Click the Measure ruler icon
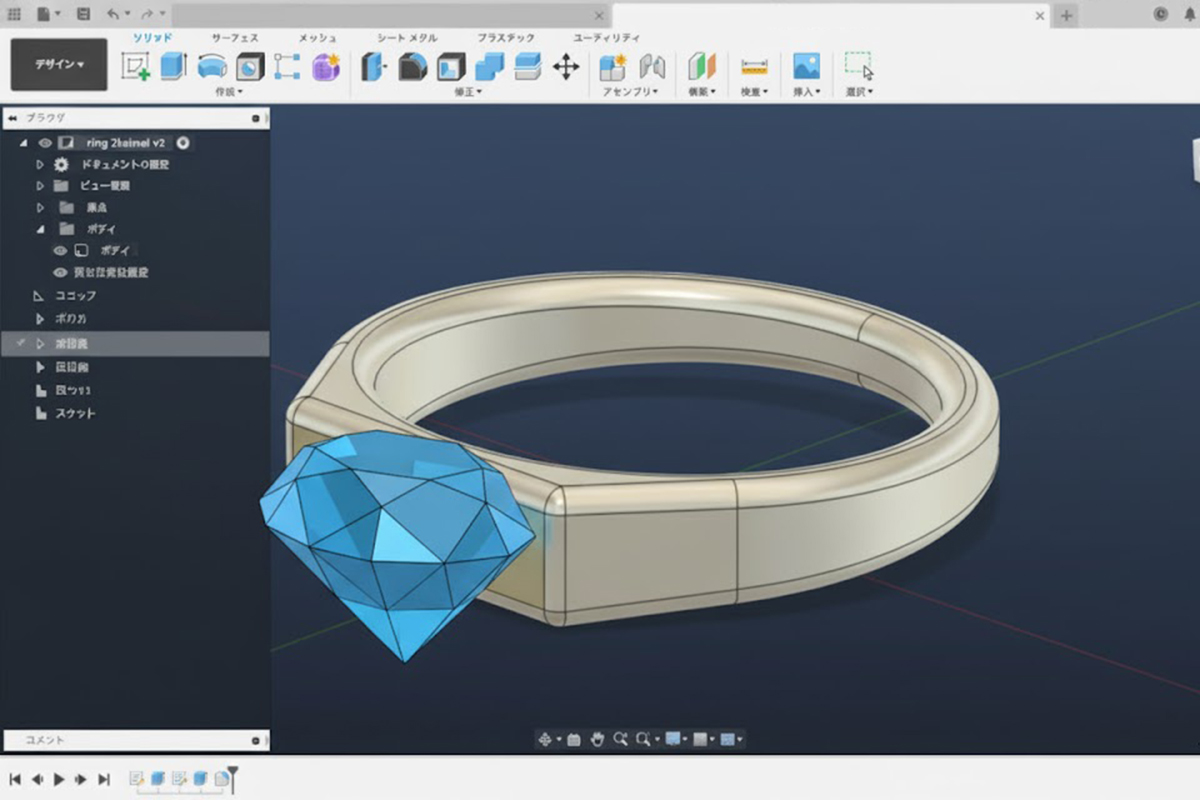The width and height of the screenshot is (1200, 800). click(x=753, y=67)
